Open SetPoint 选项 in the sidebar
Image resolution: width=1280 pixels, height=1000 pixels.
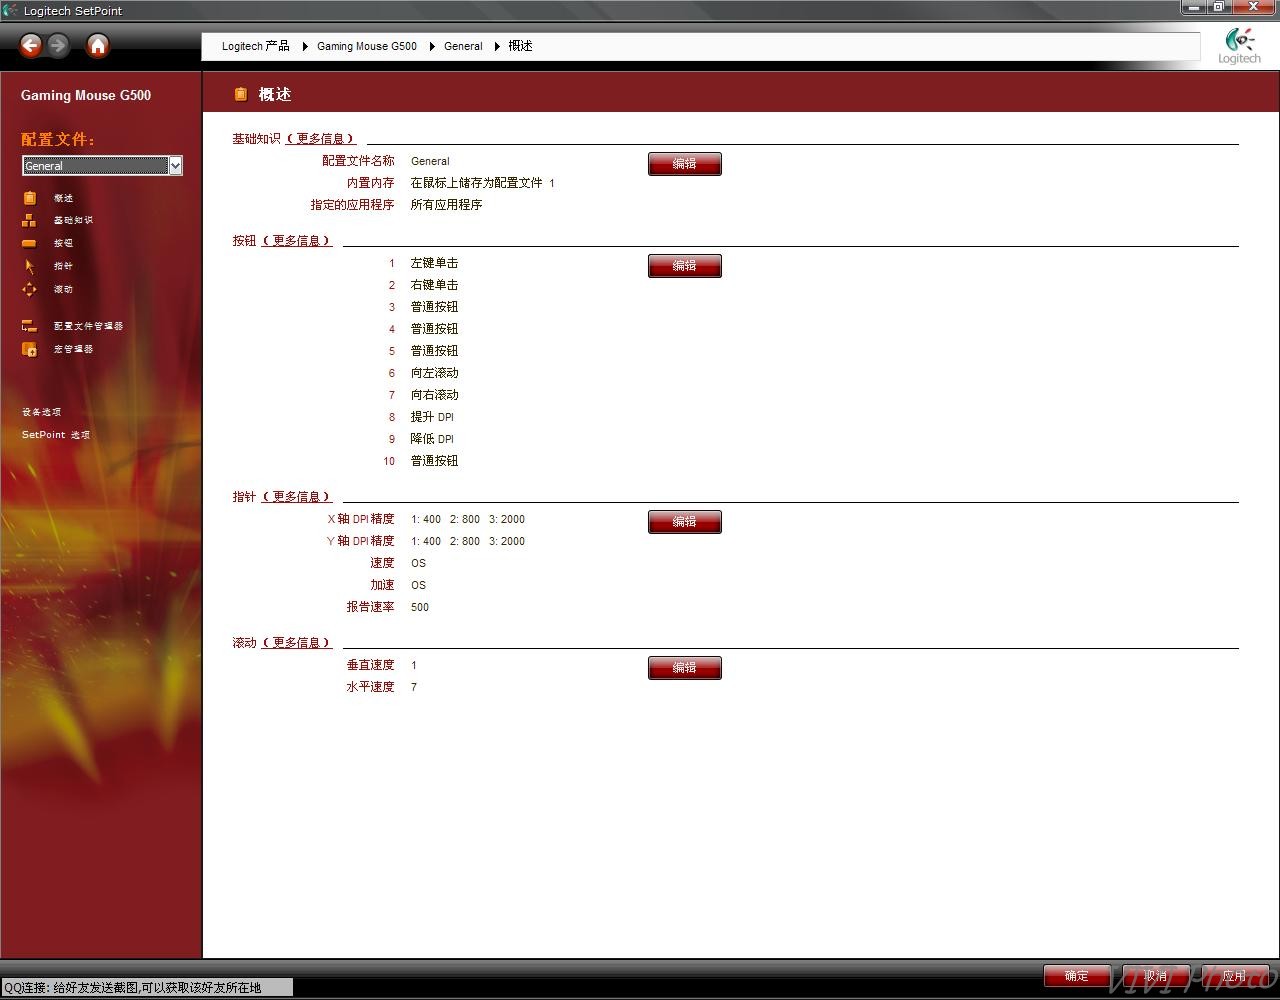pyautogui.click(x=56, y=435)
